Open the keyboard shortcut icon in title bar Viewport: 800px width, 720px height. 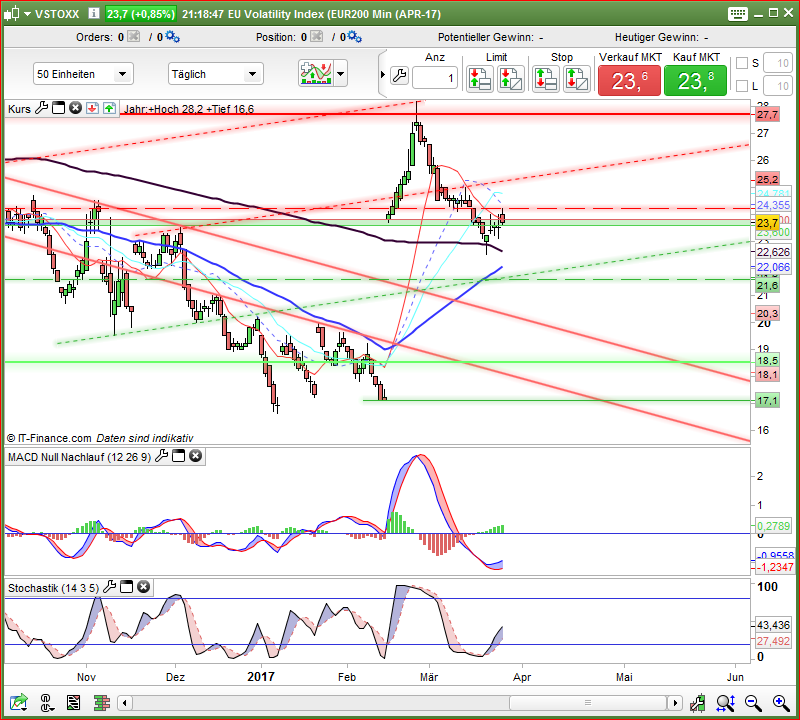pos(738,14)
